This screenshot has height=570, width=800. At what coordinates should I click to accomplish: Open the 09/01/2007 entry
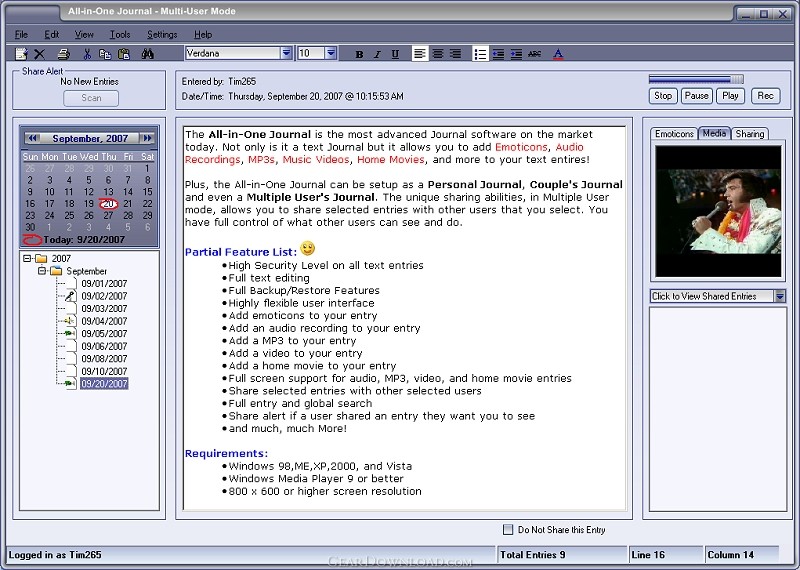tap(104, 283)
